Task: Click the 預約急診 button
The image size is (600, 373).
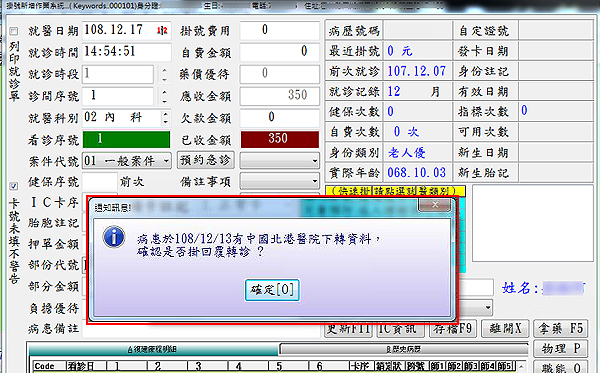Action: (x=206, y=160)
